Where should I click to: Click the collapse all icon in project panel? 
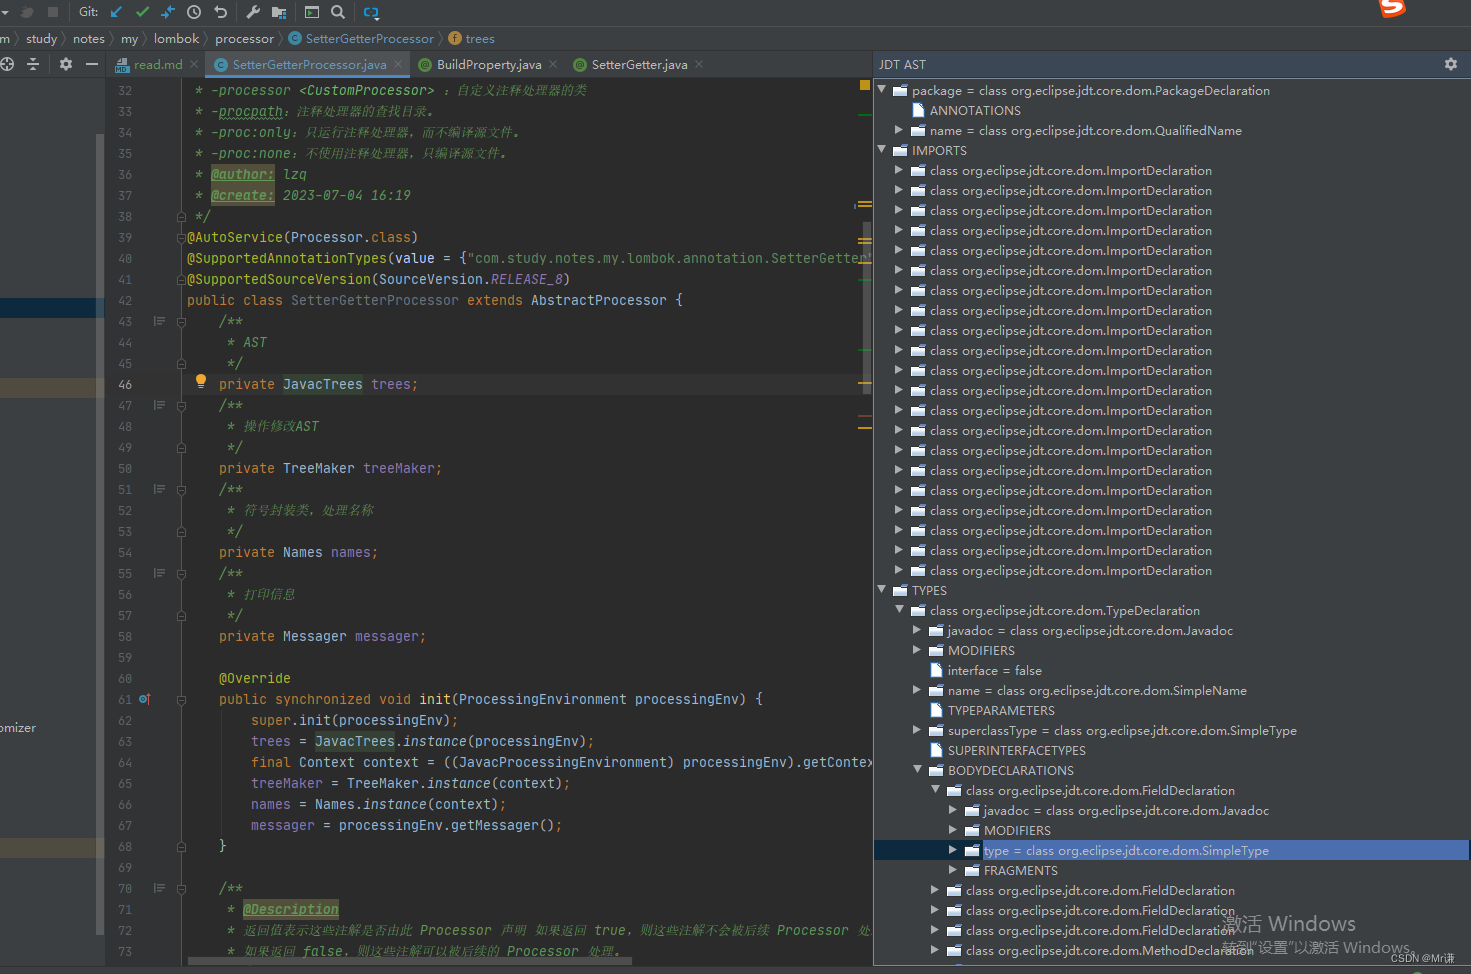33,64
